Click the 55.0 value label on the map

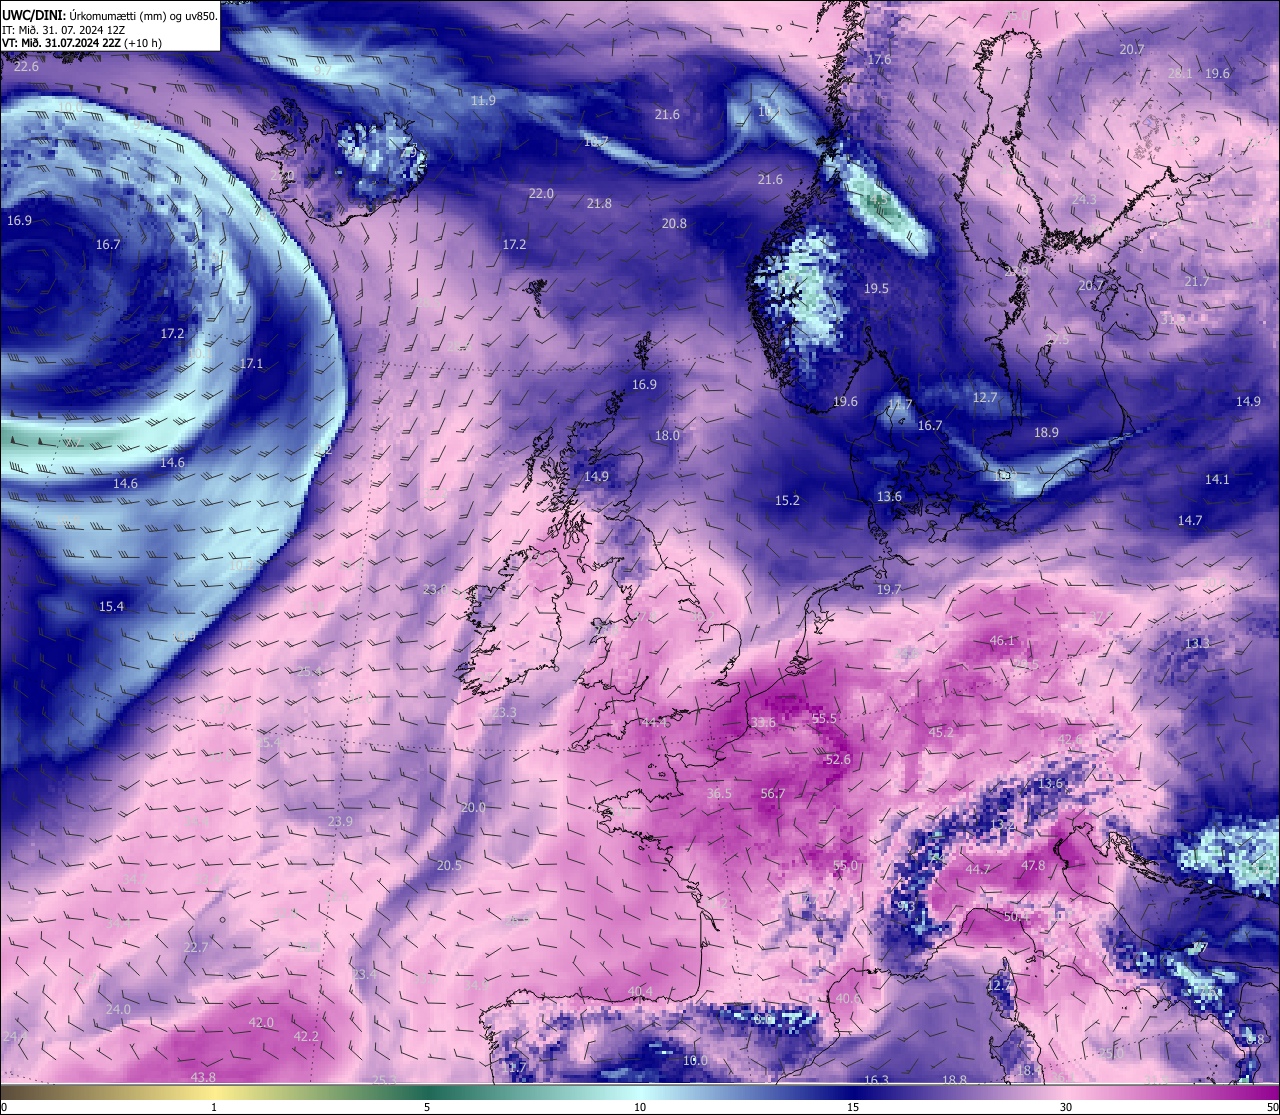(846, 866)
